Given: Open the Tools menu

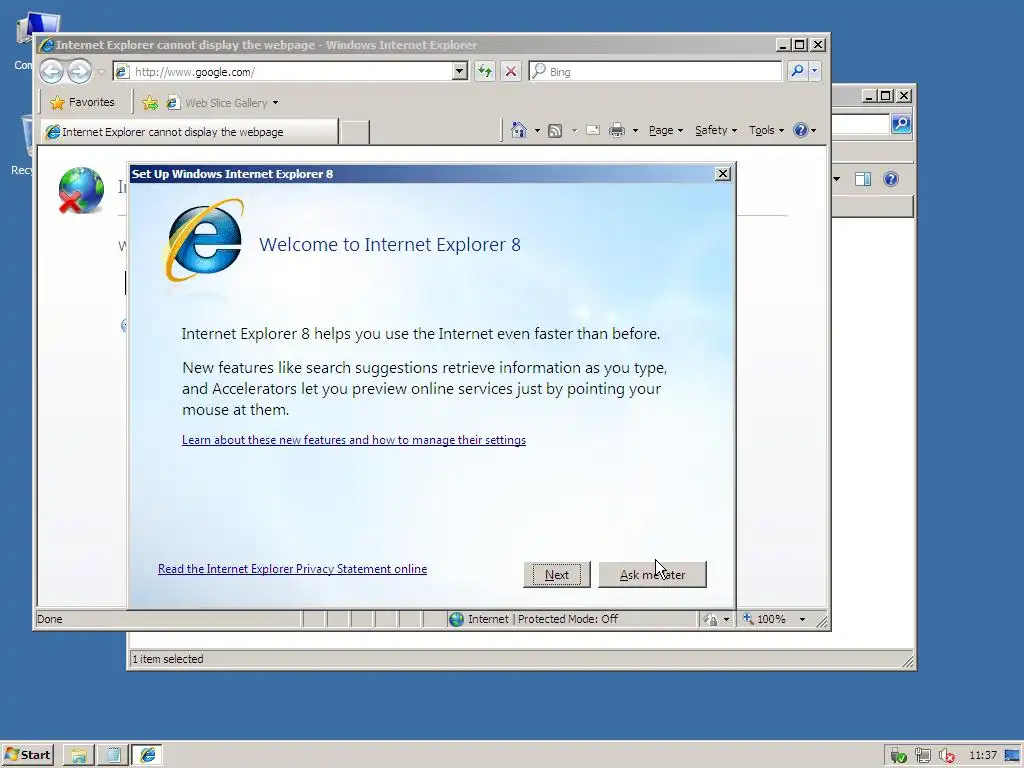Looking at the screenshot, I should click(766, 130).
